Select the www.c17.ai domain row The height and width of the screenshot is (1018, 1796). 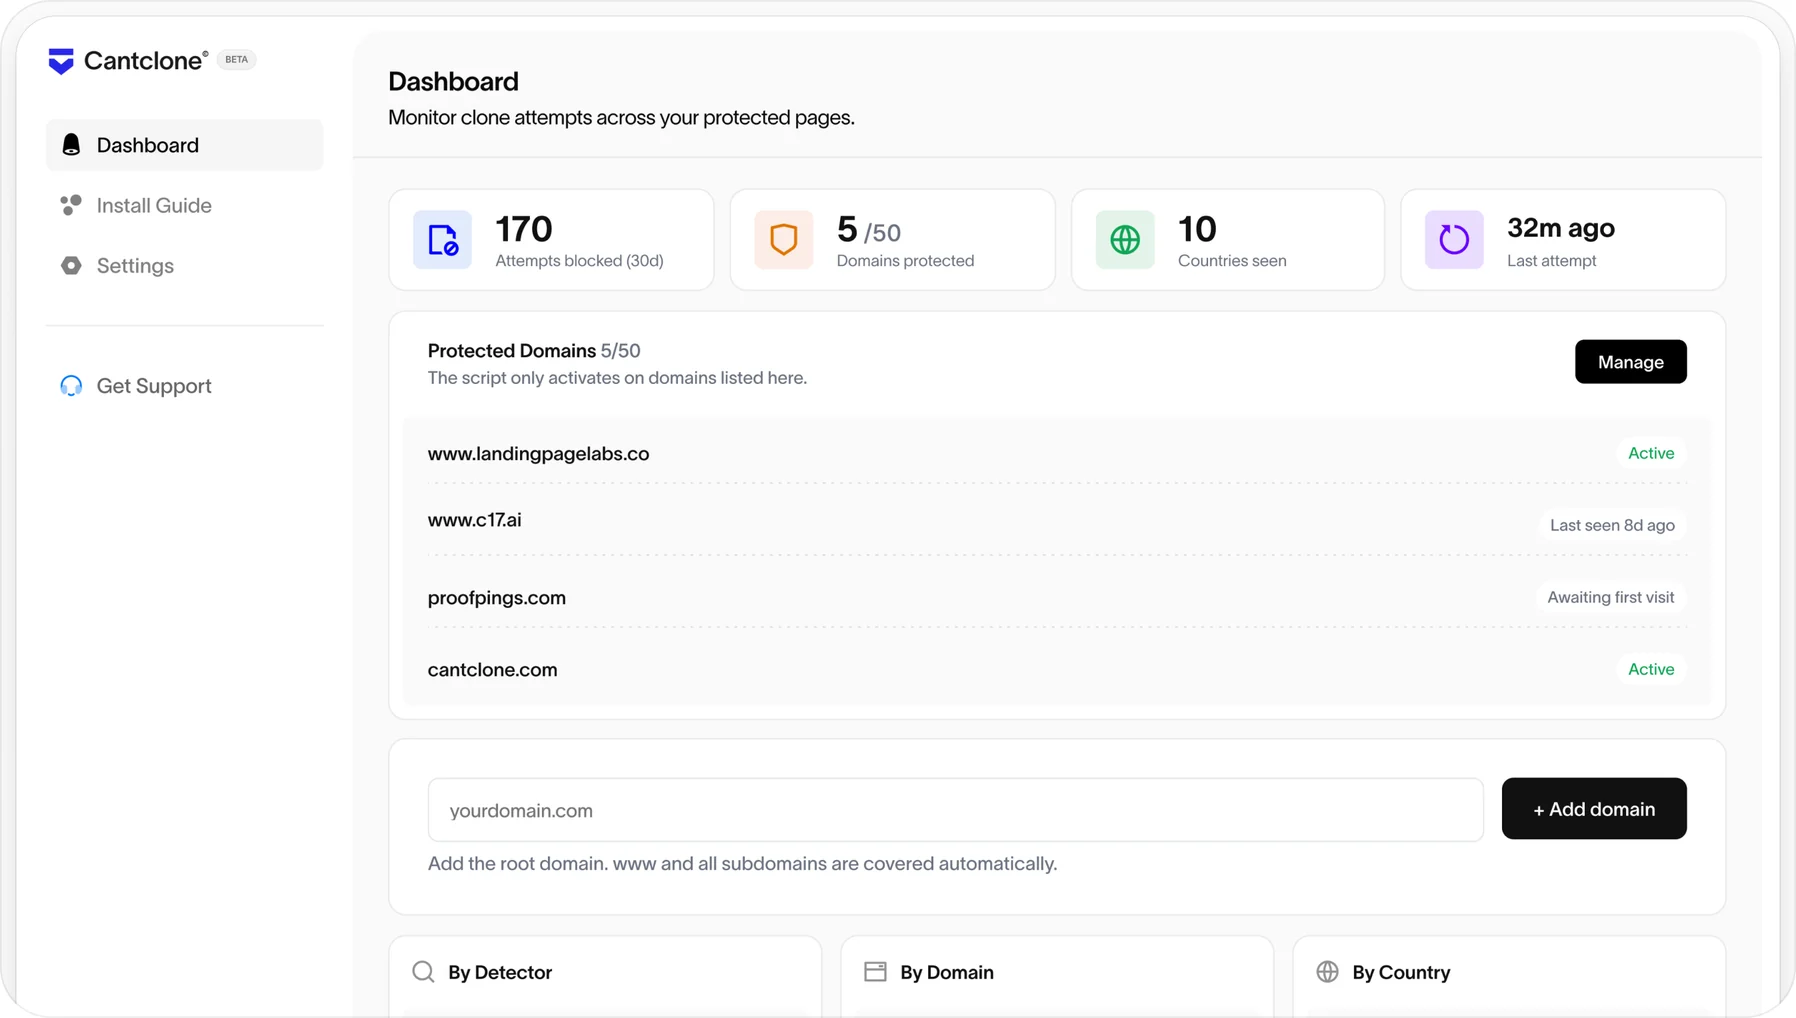click(1057, 521)
